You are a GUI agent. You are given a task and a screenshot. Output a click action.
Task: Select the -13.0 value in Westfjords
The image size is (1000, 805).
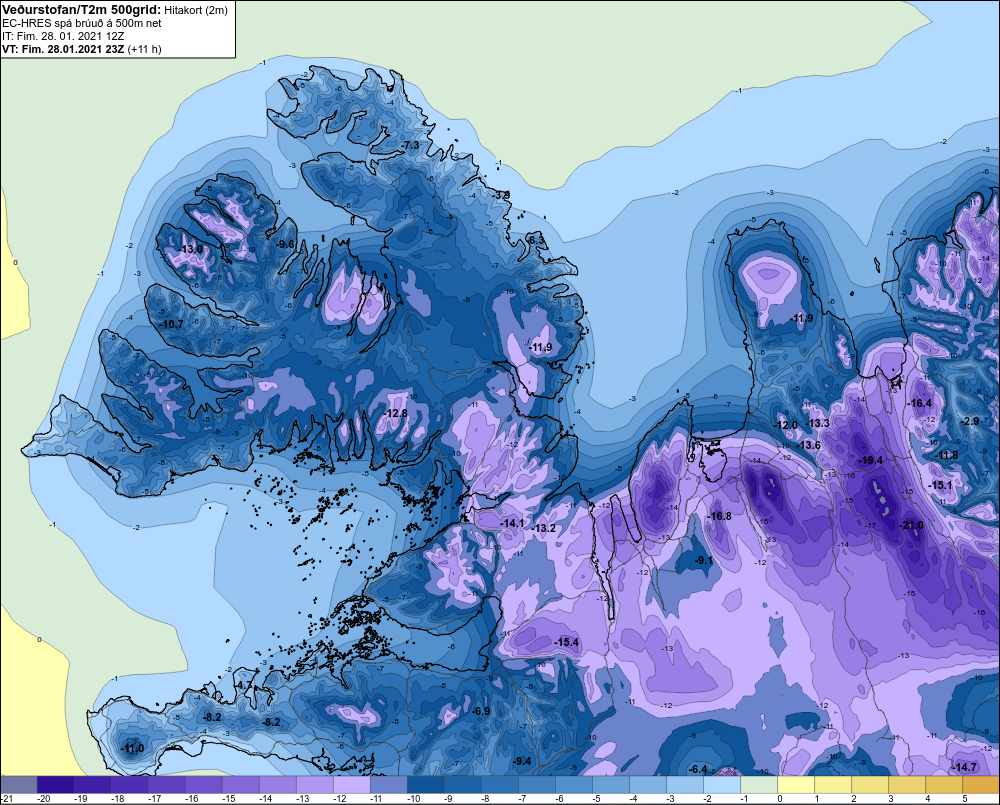click(191, 249)
